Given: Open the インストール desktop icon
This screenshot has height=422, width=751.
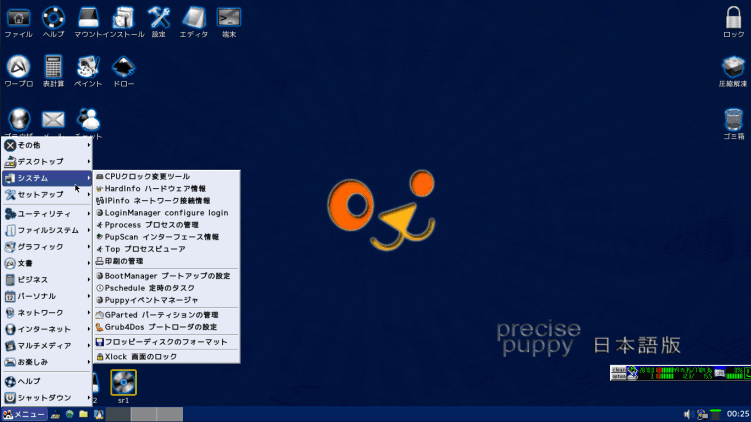Looking at the screenshot, I should click(124, 23).
